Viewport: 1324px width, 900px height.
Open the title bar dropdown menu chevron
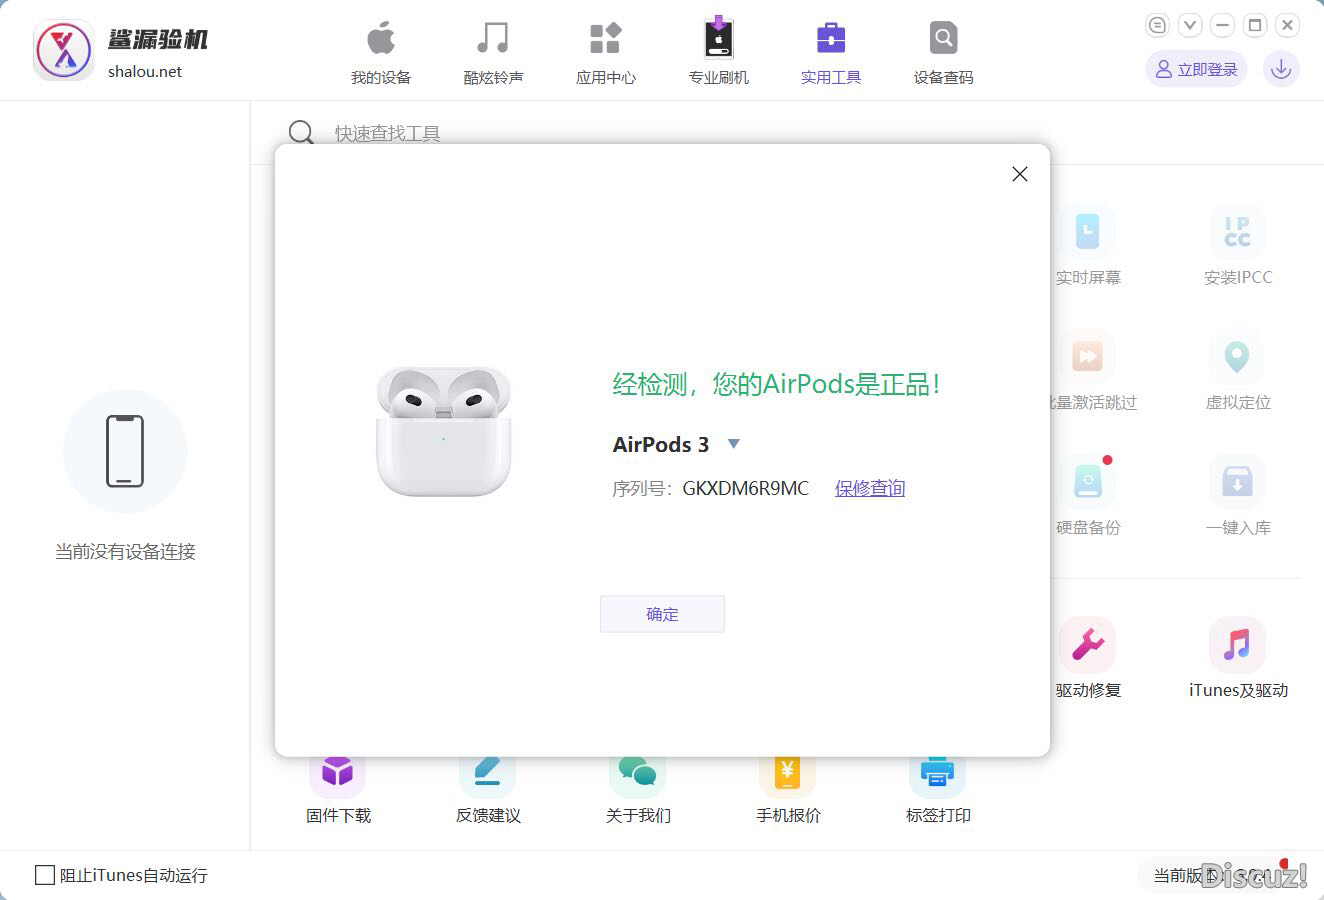[x=1189, y=25]
